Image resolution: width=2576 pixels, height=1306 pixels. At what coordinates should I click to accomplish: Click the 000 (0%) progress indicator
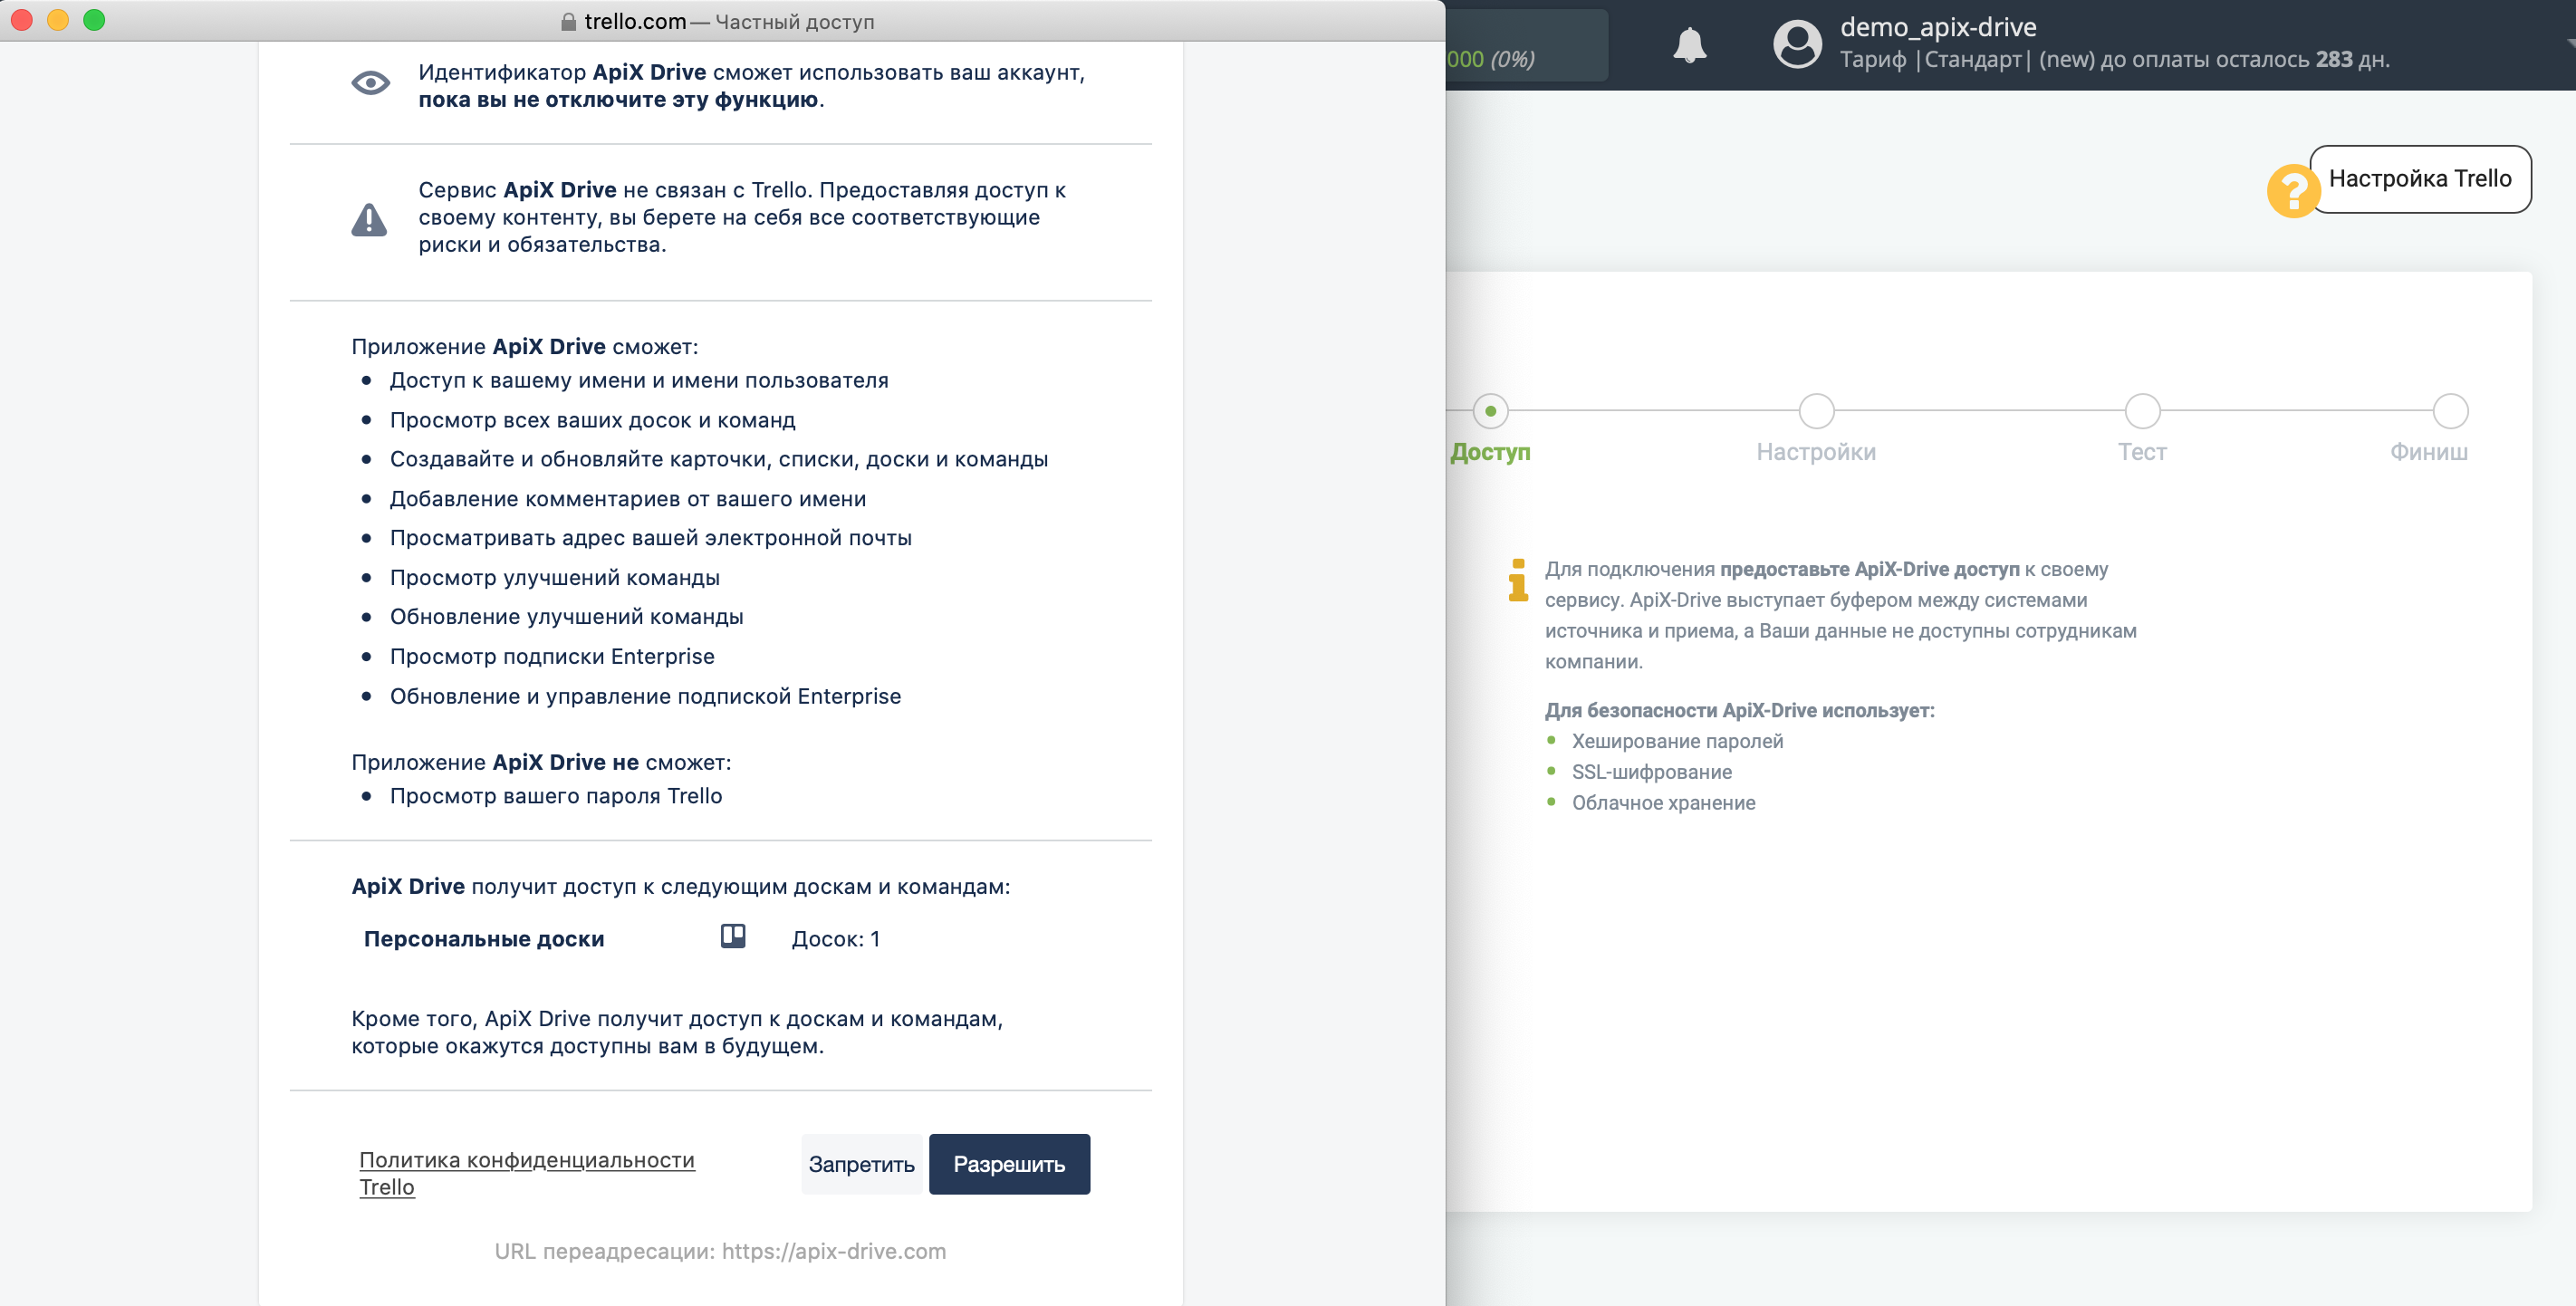[x=1491, y=59]
